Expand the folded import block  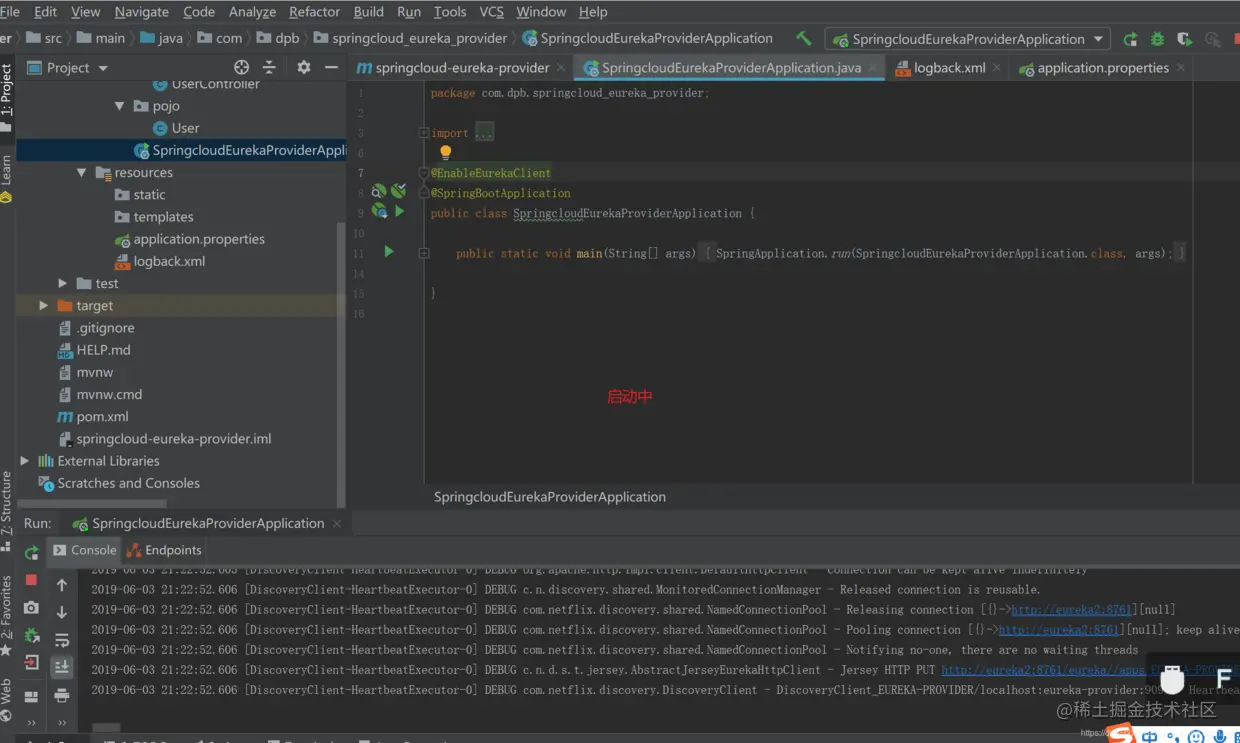pyautogui.click(x=424, y=133)
